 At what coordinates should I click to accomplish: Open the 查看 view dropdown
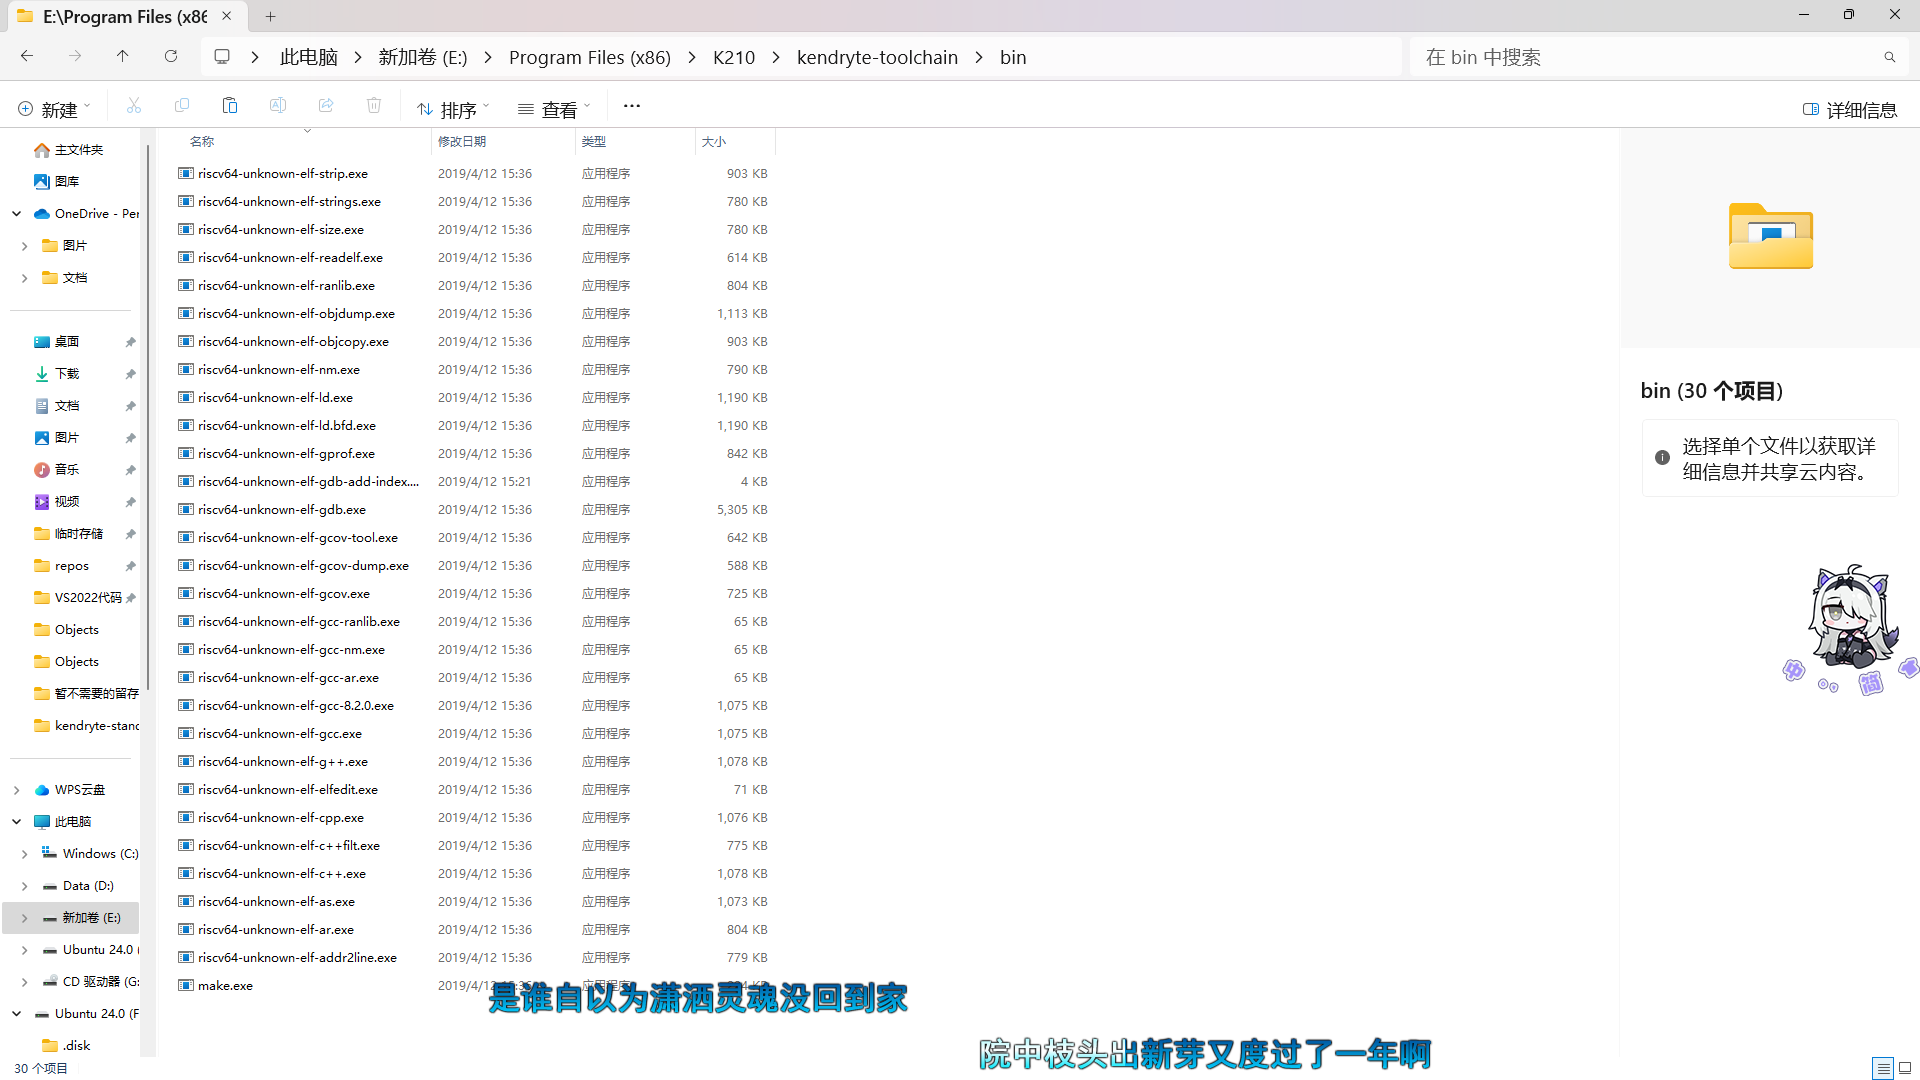pyautogui.click(x=554, y=109)
